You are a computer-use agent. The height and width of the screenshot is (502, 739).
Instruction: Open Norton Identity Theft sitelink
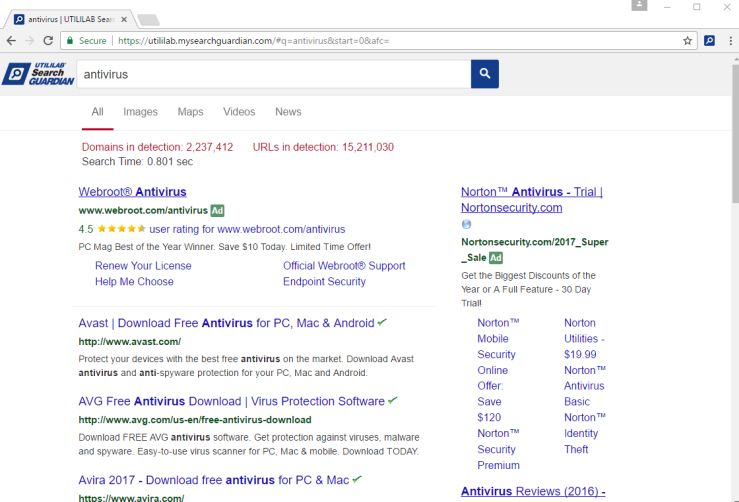(x=585, y=433)
